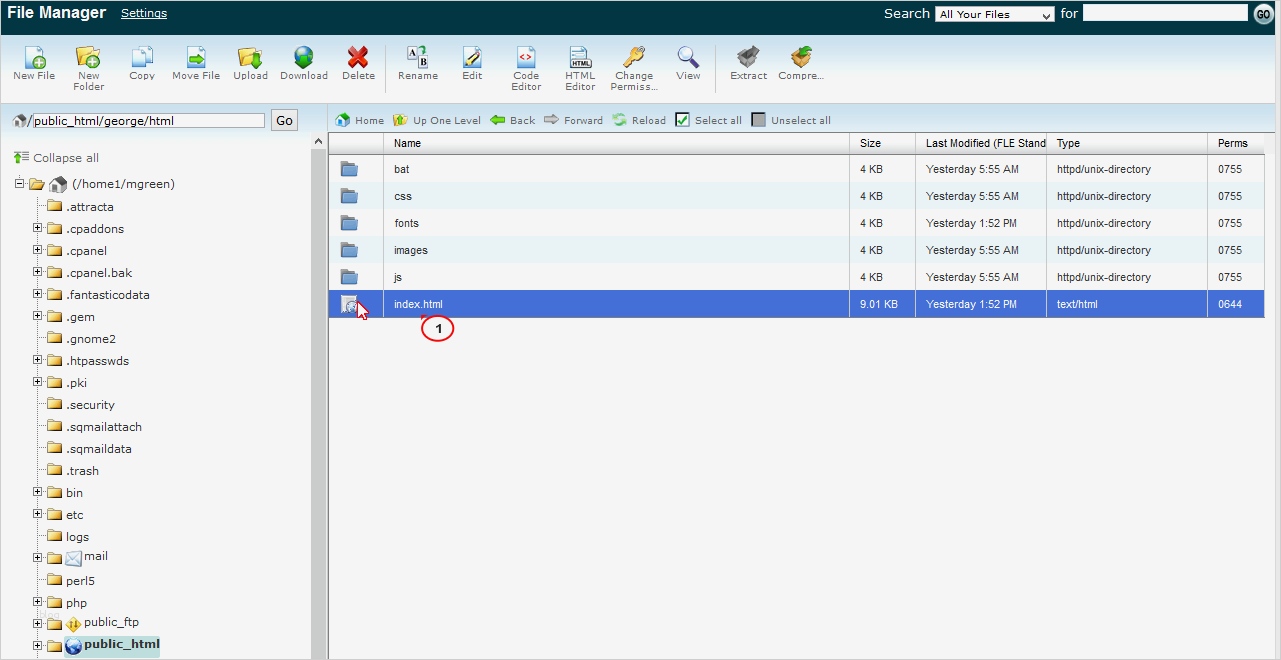The height and width of the screenshot is (660, 1281).
Task: Click the Extract archive icon
Action: click(748, 57)
